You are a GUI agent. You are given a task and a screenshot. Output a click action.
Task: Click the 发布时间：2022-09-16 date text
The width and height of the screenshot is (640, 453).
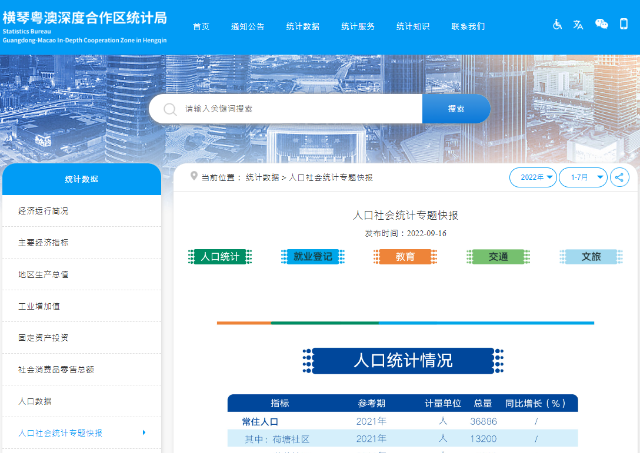click(405, 233)
